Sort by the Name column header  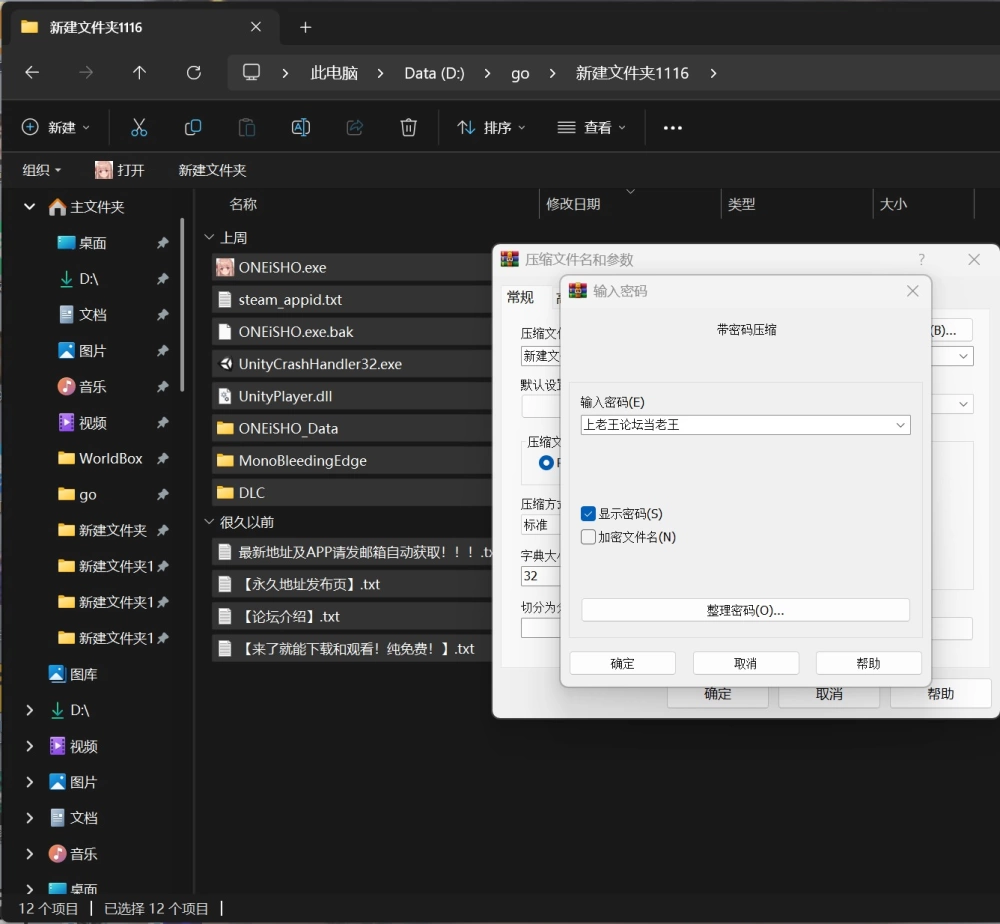click(243, 204)
